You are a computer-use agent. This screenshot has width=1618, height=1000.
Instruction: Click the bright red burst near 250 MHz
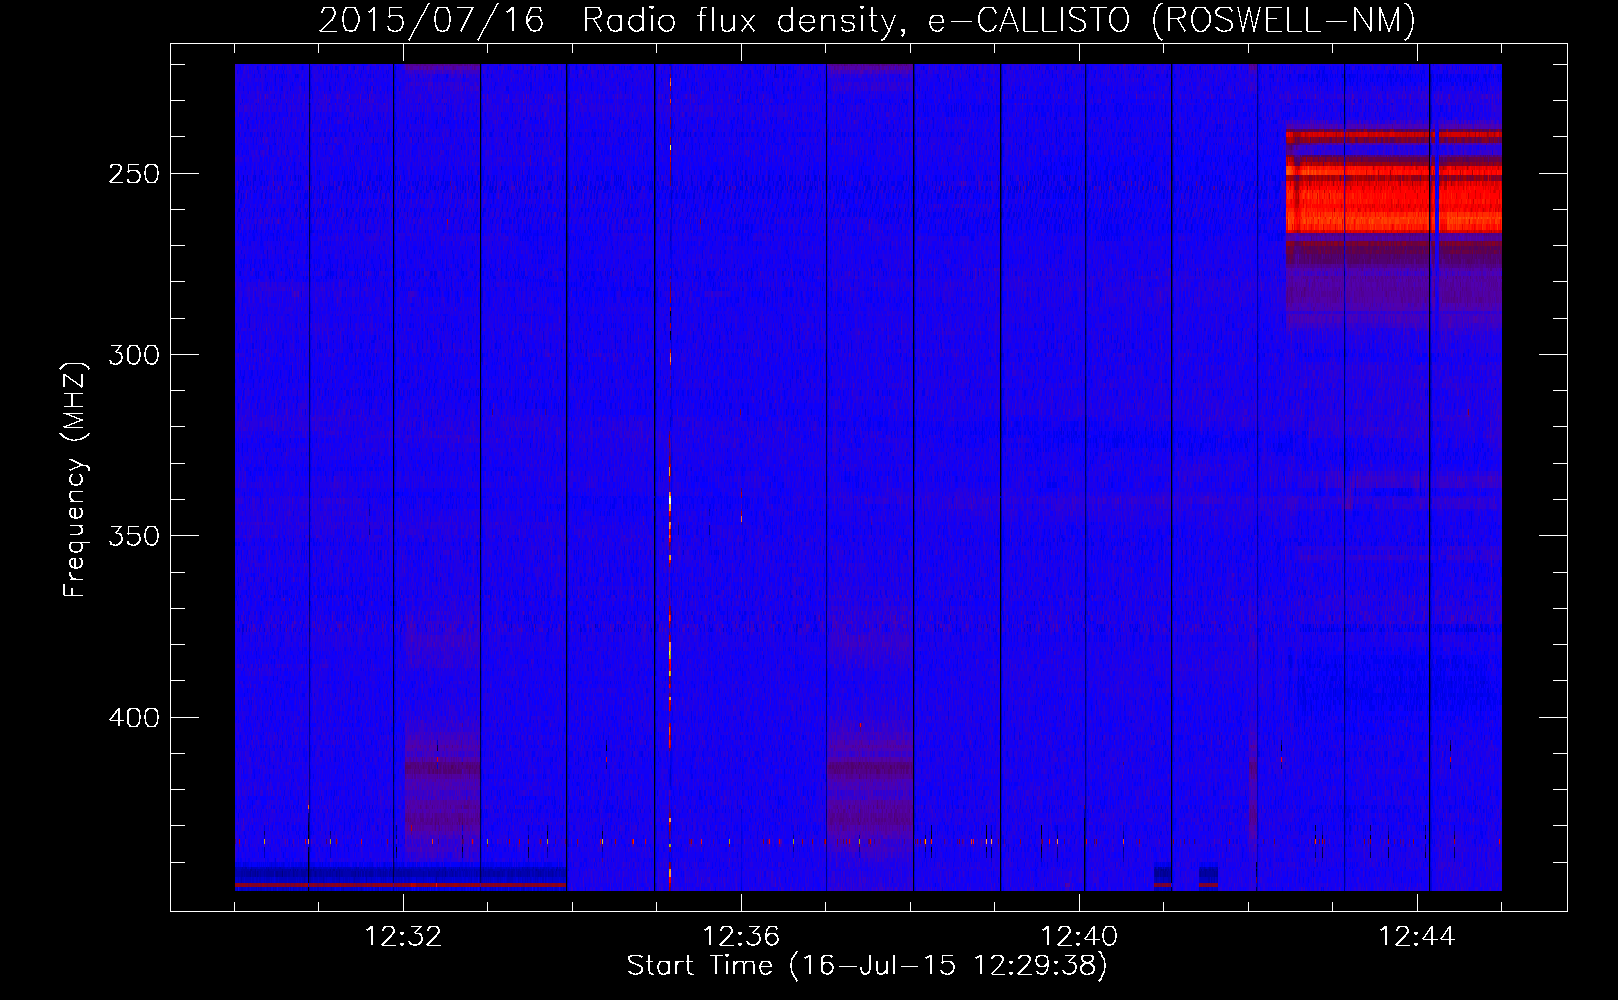(1394, 182)
